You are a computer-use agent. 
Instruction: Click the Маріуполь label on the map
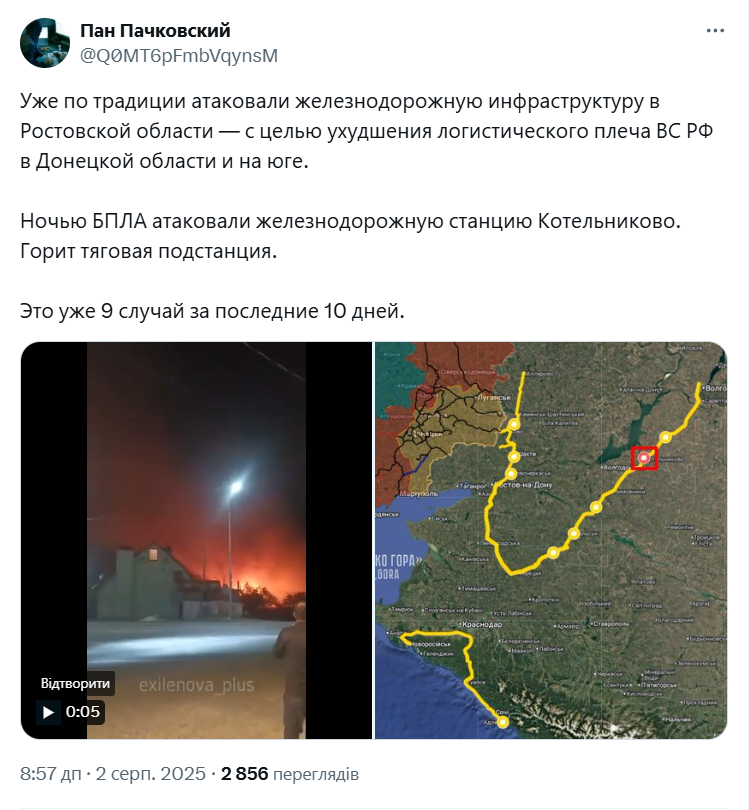click(x=418, y=494)
